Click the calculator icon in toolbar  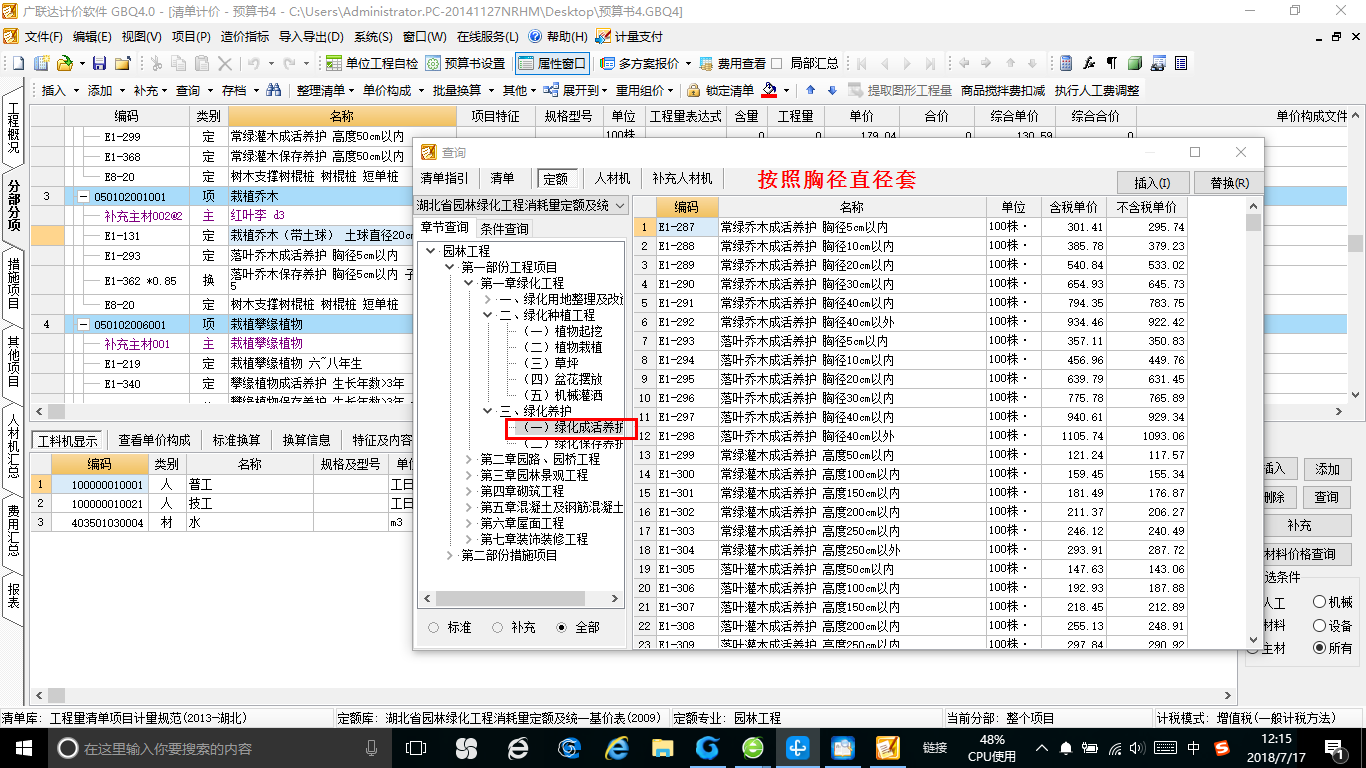1066,63
